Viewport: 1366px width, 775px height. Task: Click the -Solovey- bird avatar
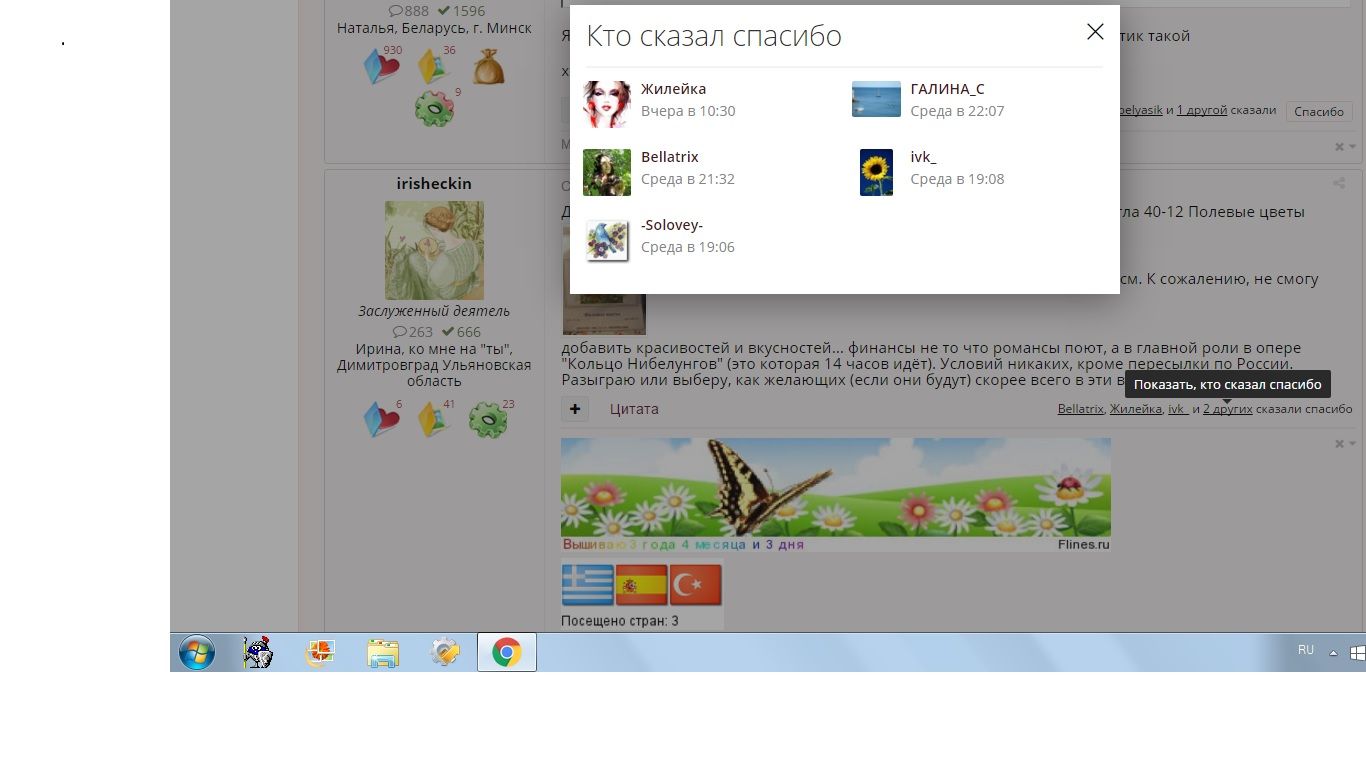click(607, 241)
